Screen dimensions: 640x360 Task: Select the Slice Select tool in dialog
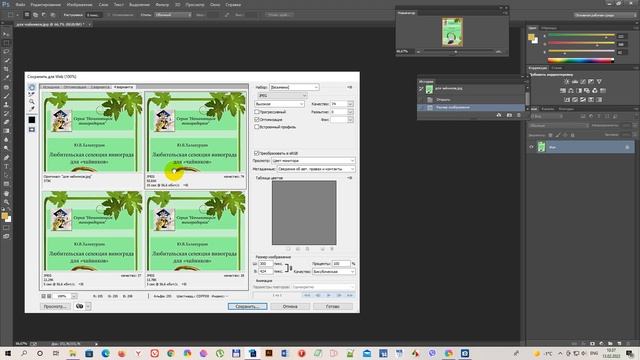tap(32, 94)
